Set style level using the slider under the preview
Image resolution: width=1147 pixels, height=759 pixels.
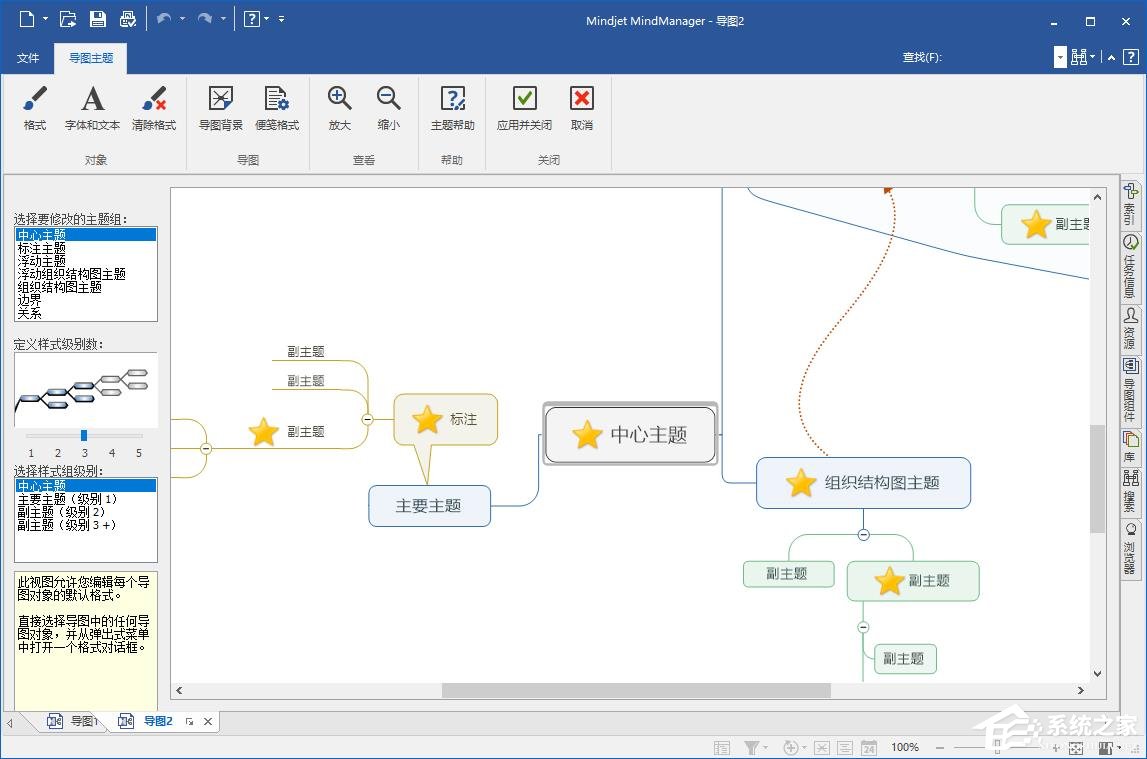point(83,435)
